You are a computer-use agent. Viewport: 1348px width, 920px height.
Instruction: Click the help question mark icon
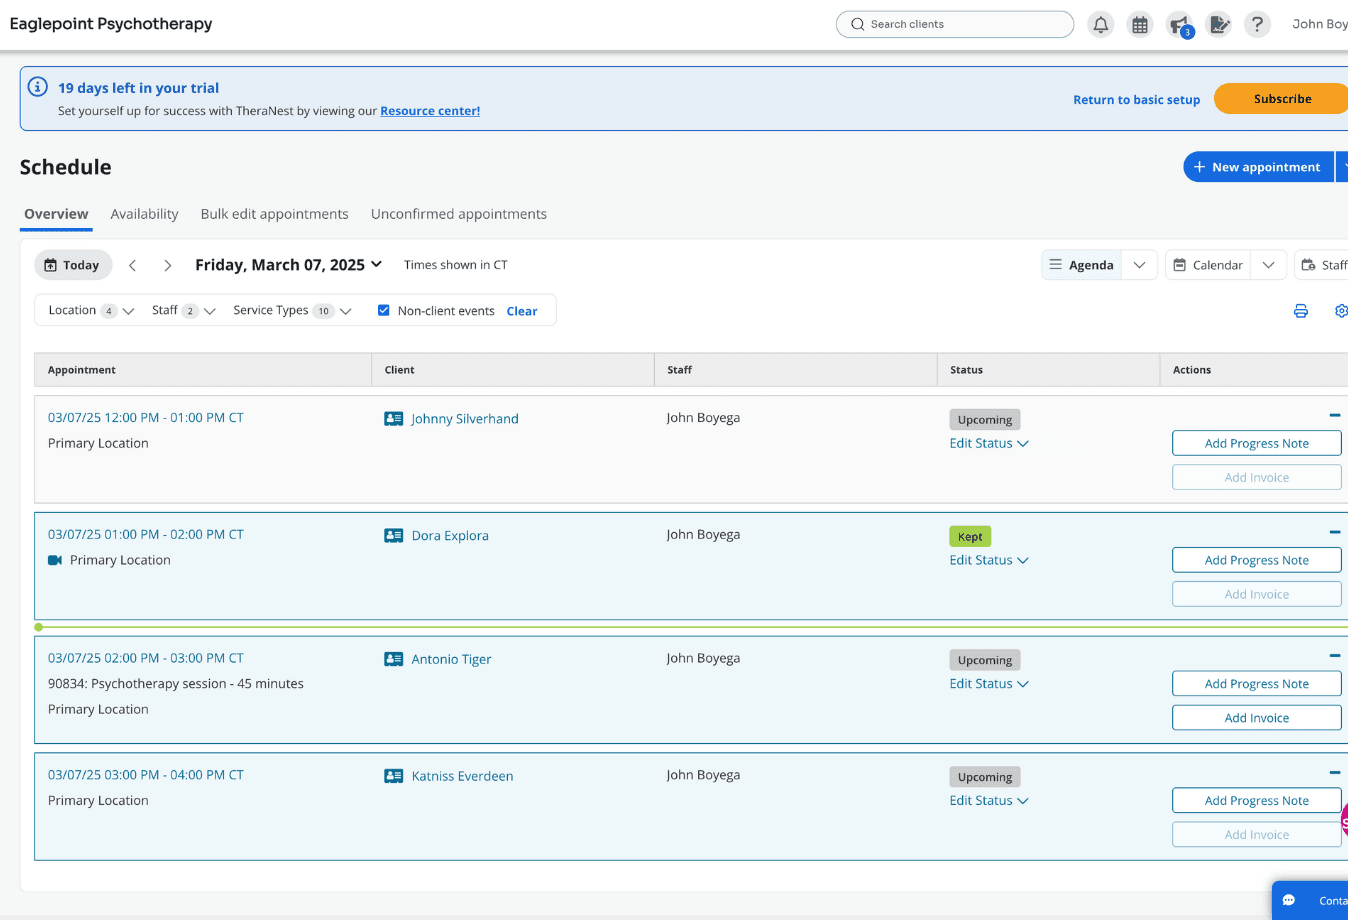coord(1257,25)
